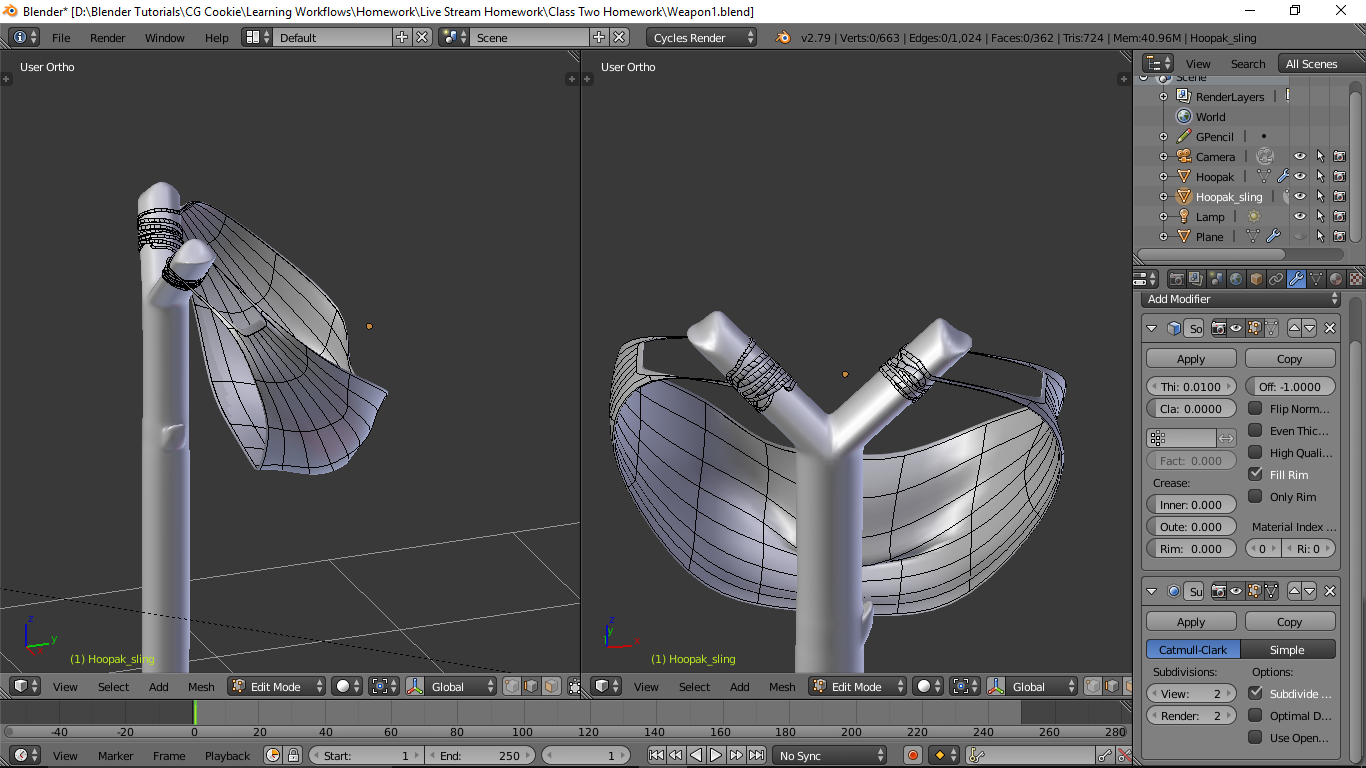This screenshot has width=1366, height=768.
Task: Uncheck the Fill Rim checkbox
Action: coord(1255,475)
